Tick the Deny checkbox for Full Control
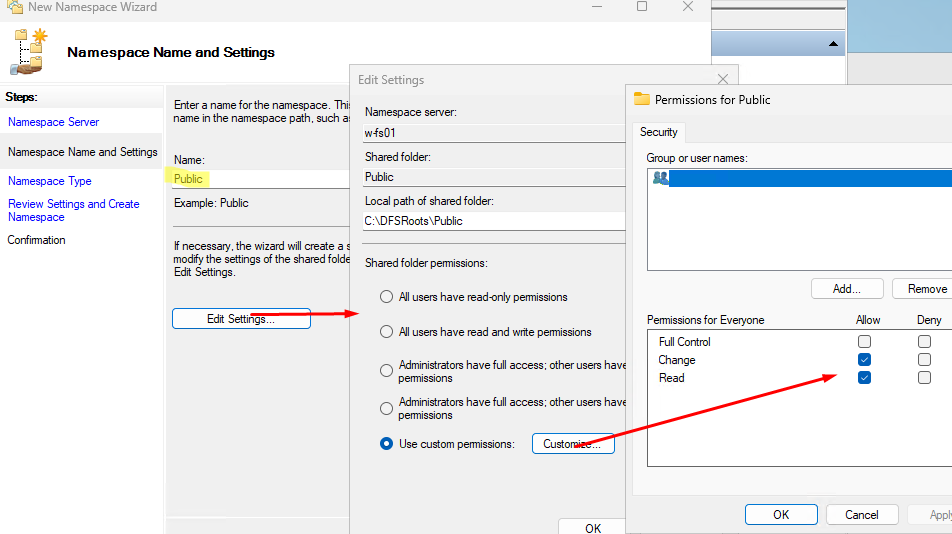 click(x=924, y=342)
